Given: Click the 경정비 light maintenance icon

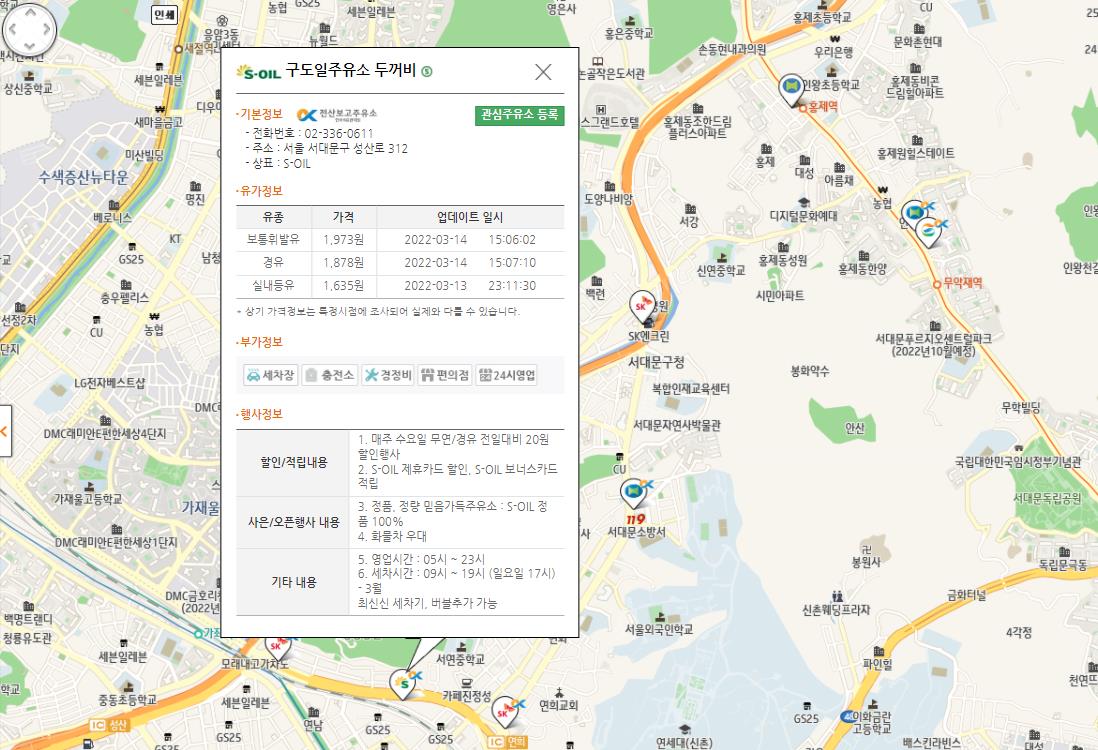Looking at the screenshot, I should pyautogui.click(x=388, y=375).
